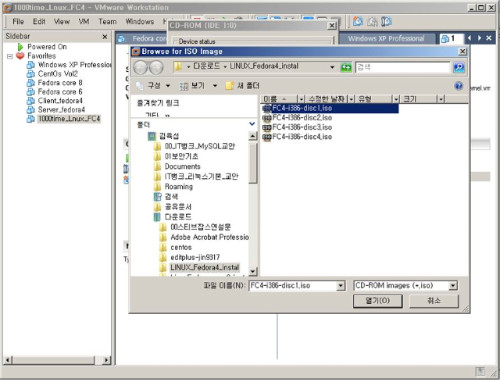Expand the file name combo box arrow
Image resolution: width=500 pixels, height=380 pixels.
pos(340,286)
